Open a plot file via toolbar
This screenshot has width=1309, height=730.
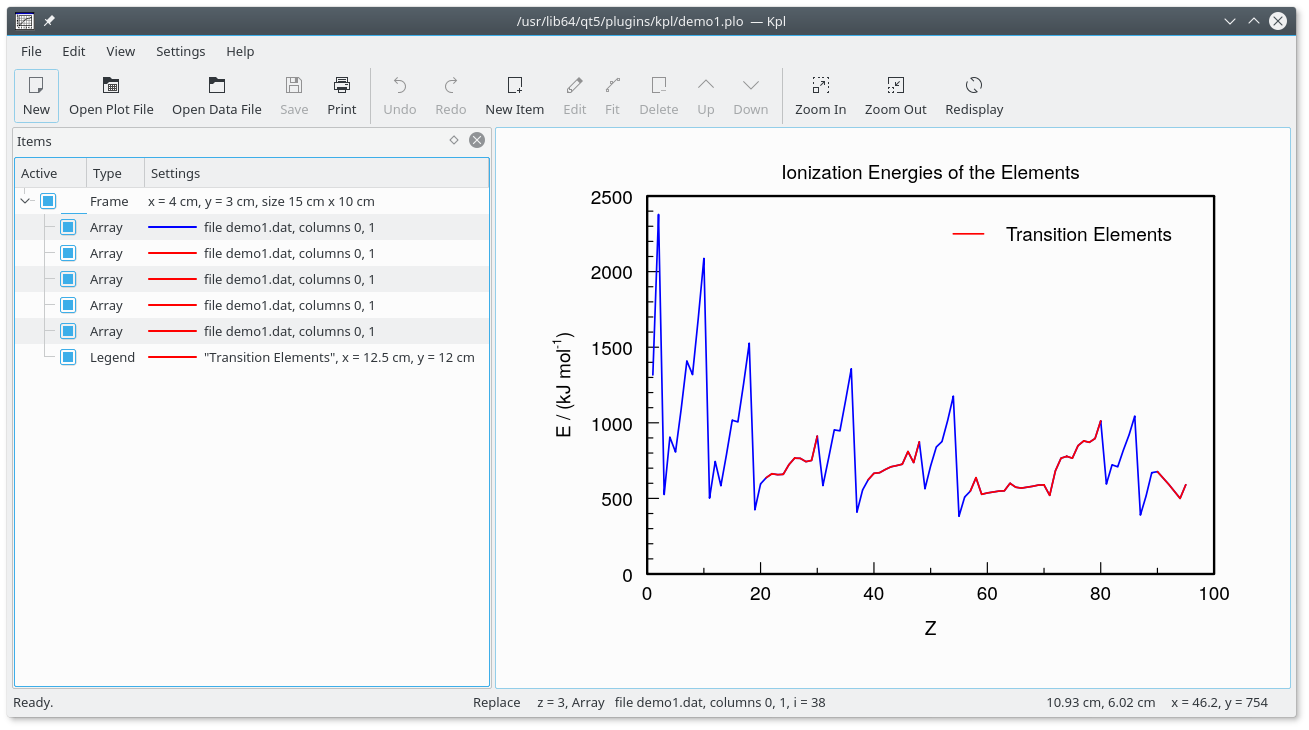coord(111,96)
